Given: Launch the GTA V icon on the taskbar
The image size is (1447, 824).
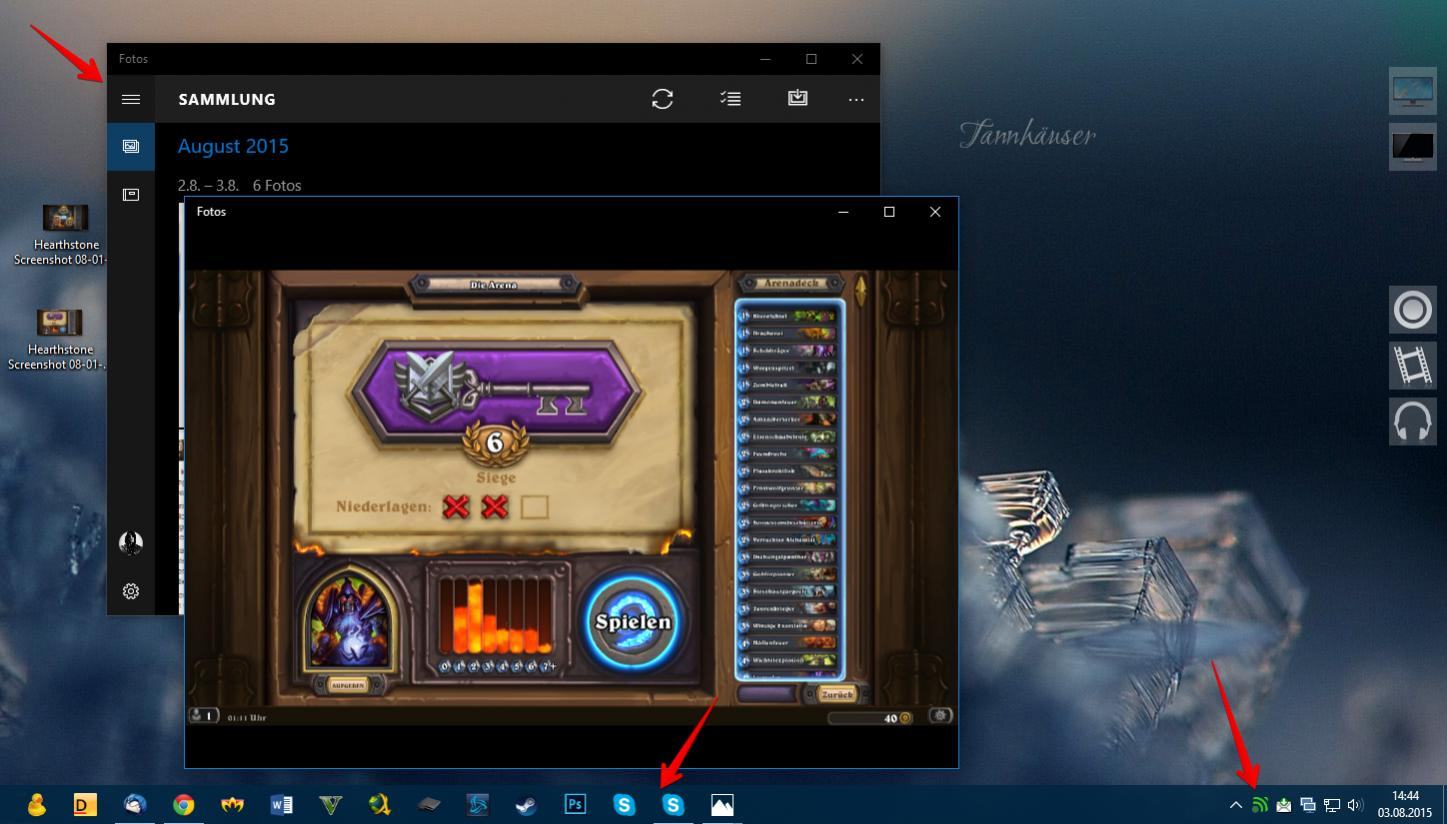Looking at the screenshot, I should pyautogui.click(x=330, y=804).
